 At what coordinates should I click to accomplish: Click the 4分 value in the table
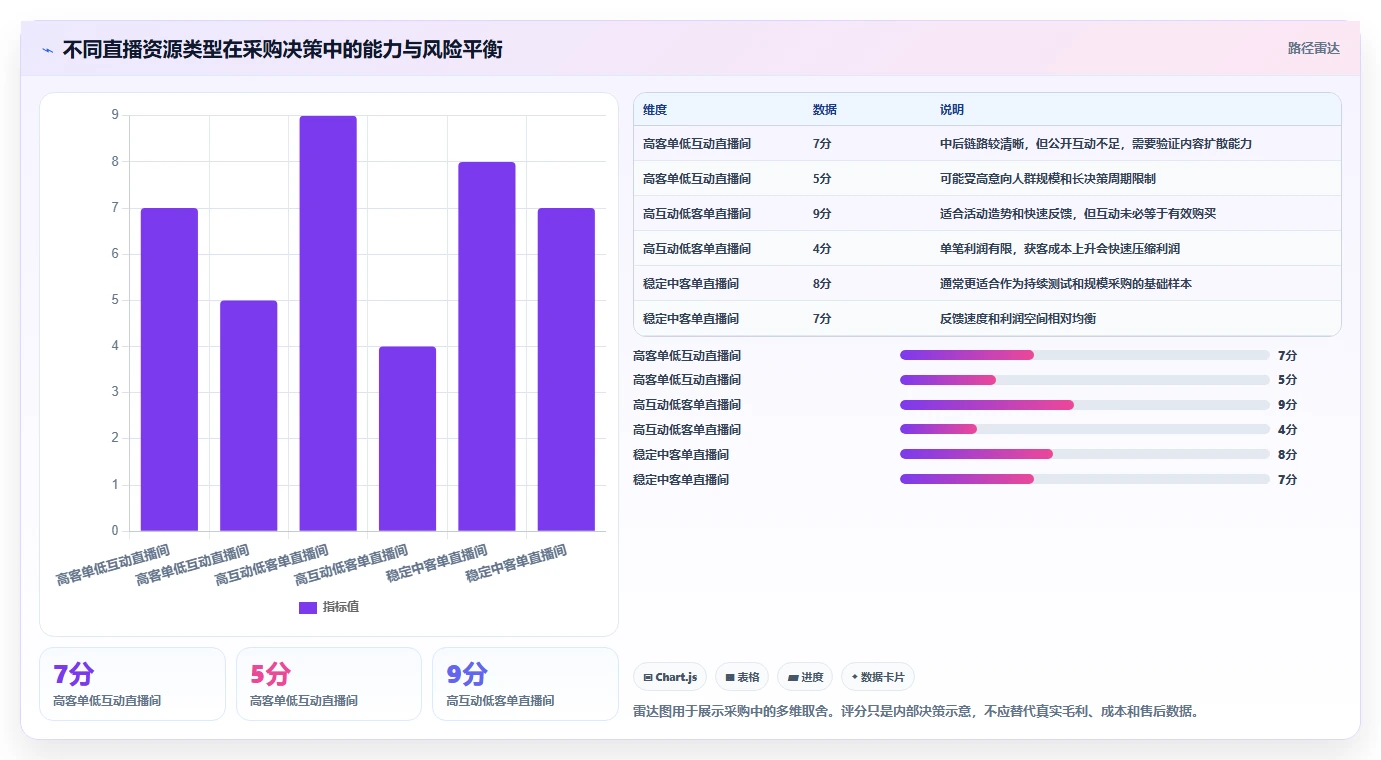pyautogui.click(x=822, y=249)
